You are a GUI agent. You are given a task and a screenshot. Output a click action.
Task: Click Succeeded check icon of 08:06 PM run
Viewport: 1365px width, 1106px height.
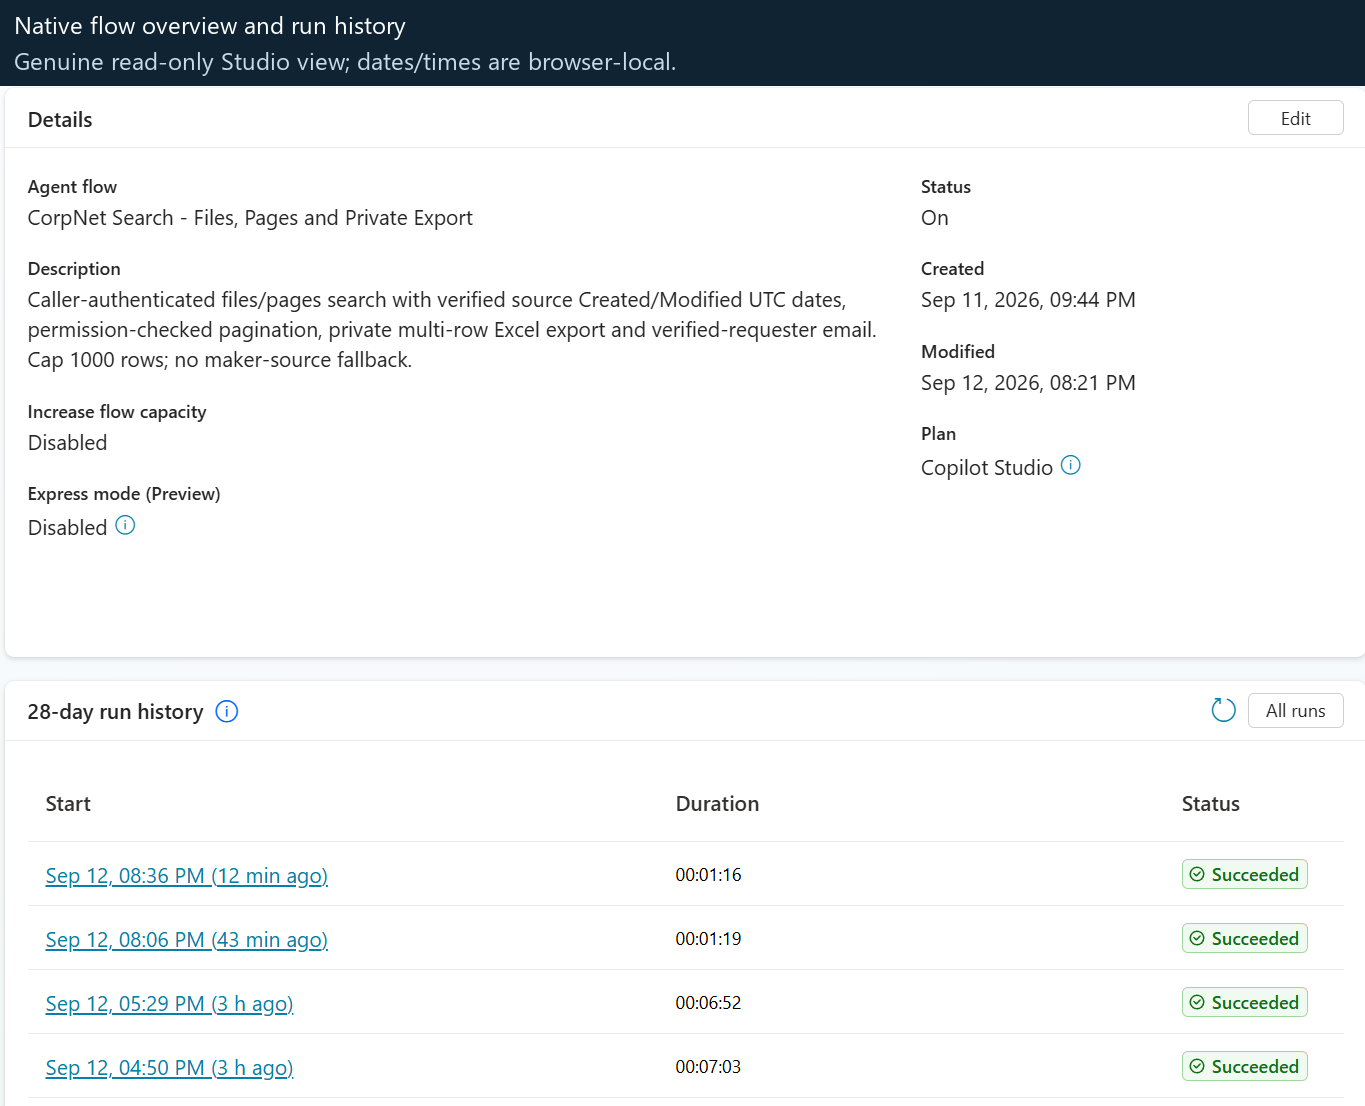tap(1197, 939)
